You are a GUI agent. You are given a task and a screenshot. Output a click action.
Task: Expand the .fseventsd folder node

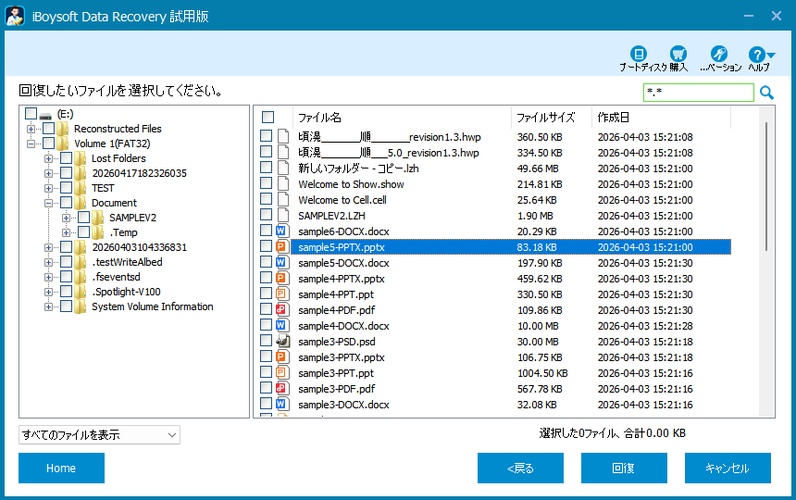tap(48, 277)
